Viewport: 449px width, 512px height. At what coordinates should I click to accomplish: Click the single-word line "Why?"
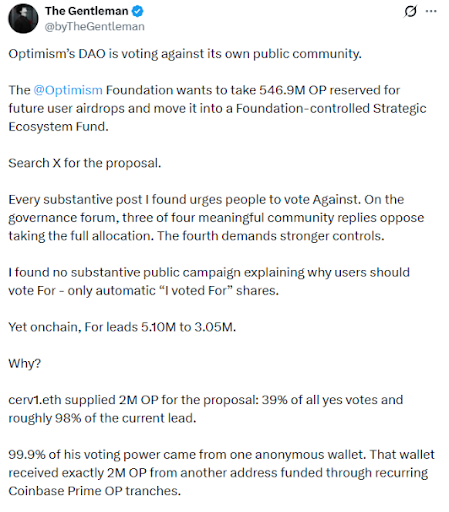[x=25, y=363]
